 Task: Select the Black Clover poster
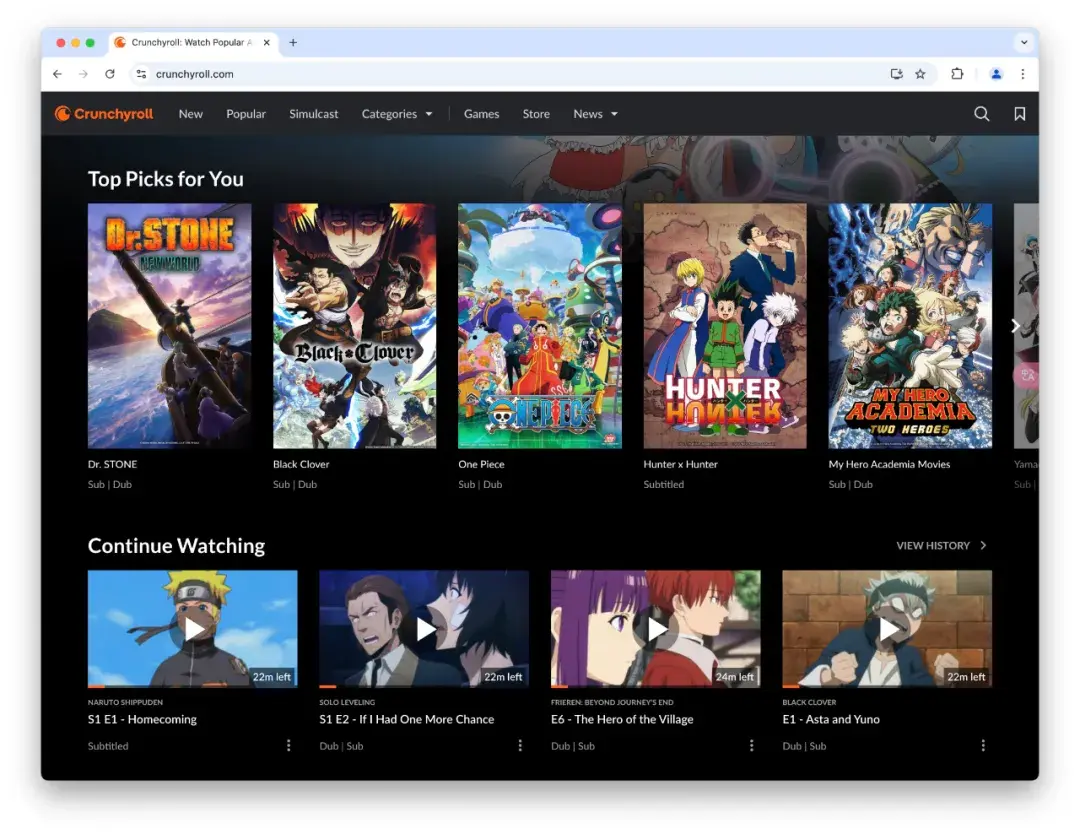tap(355, 326)
